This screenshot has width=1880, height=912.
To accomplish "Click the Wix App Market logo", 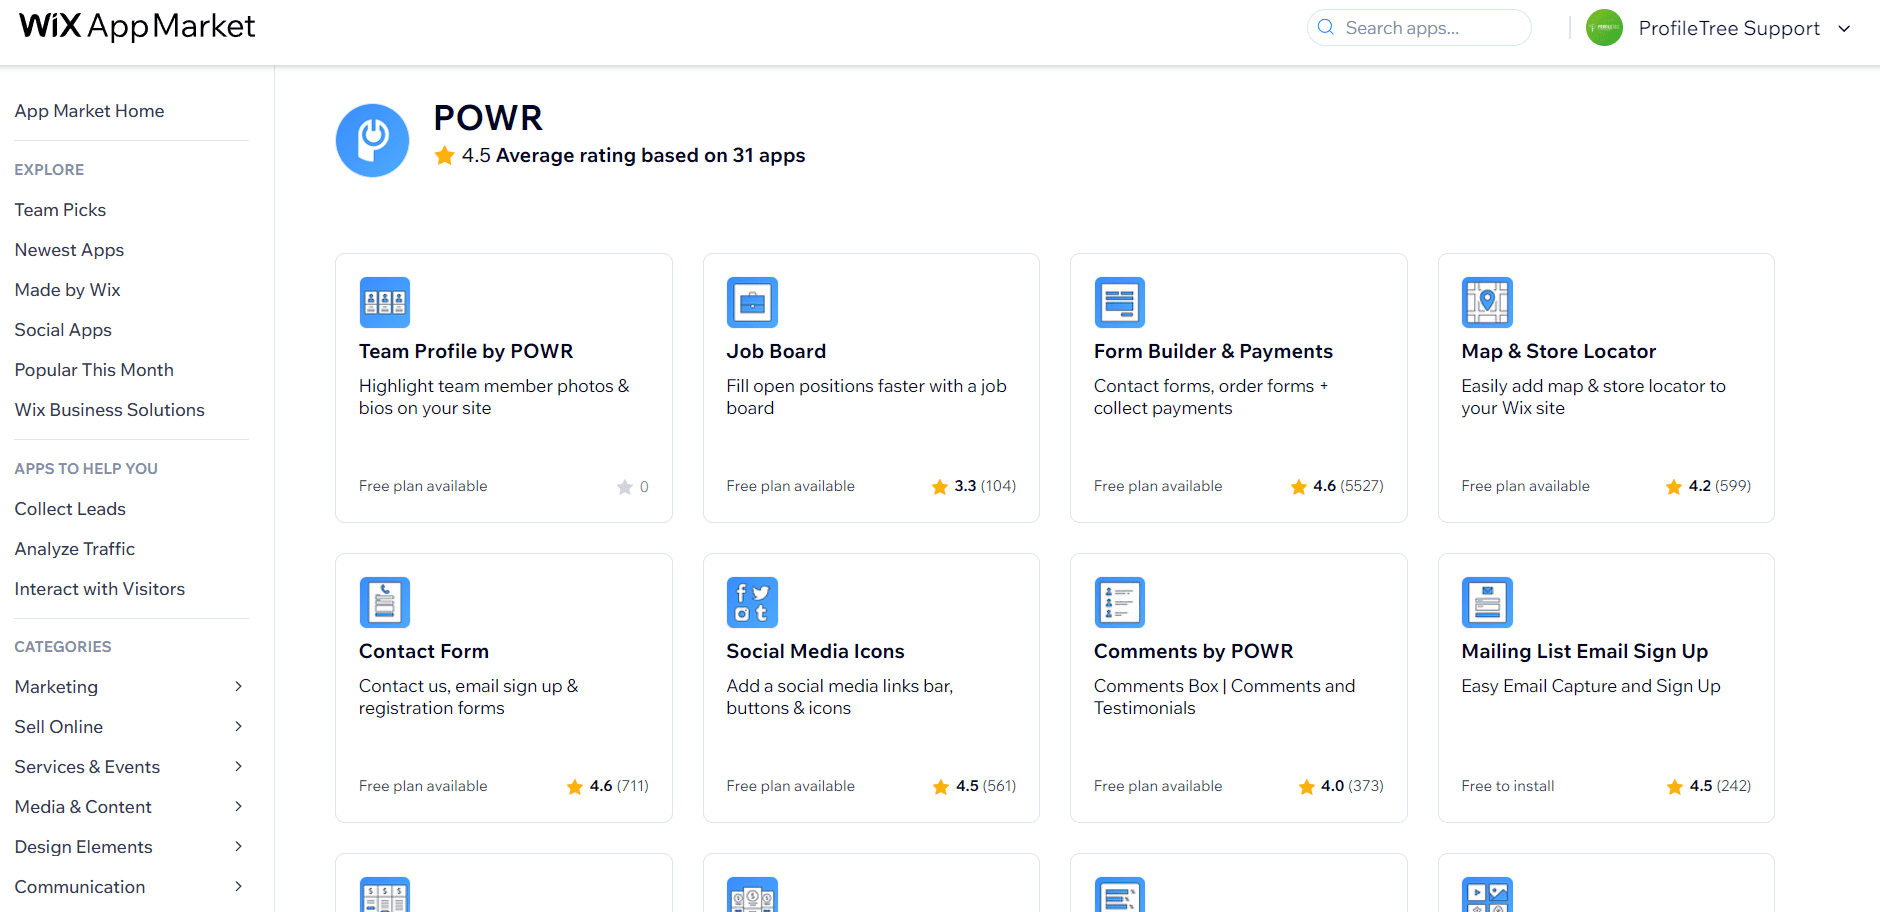I will point(137,26).
